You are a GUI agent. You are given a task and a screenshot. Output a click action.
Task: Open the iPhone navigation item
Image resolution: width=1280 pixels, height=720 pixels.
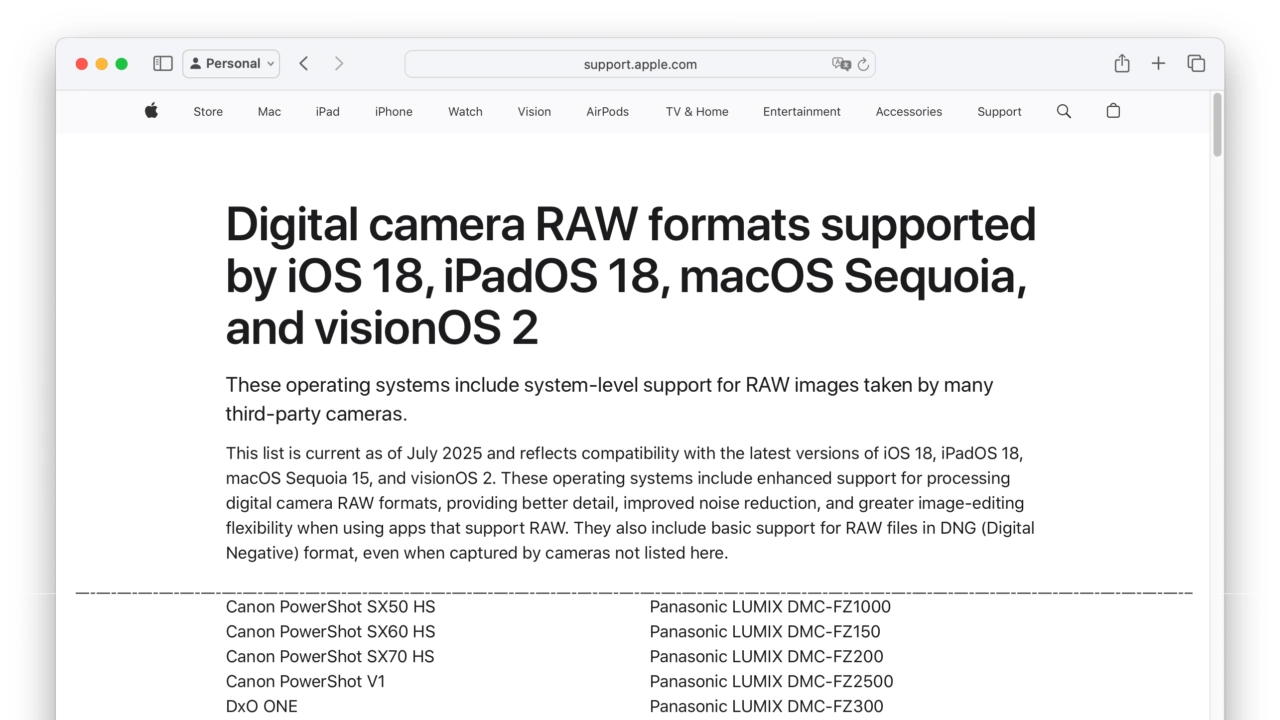click(x=393, y=112)
